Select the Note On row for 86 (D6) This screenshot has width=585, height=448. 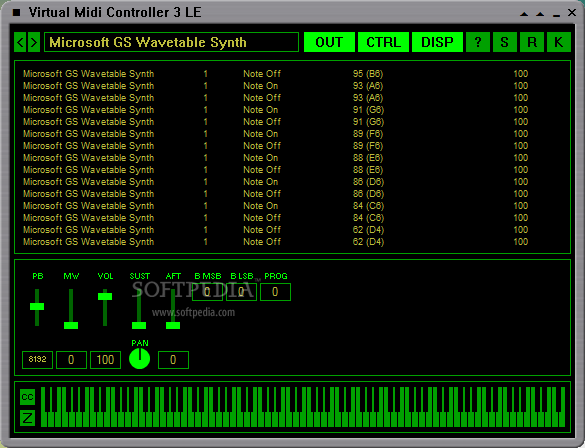(x=275, y=182)
